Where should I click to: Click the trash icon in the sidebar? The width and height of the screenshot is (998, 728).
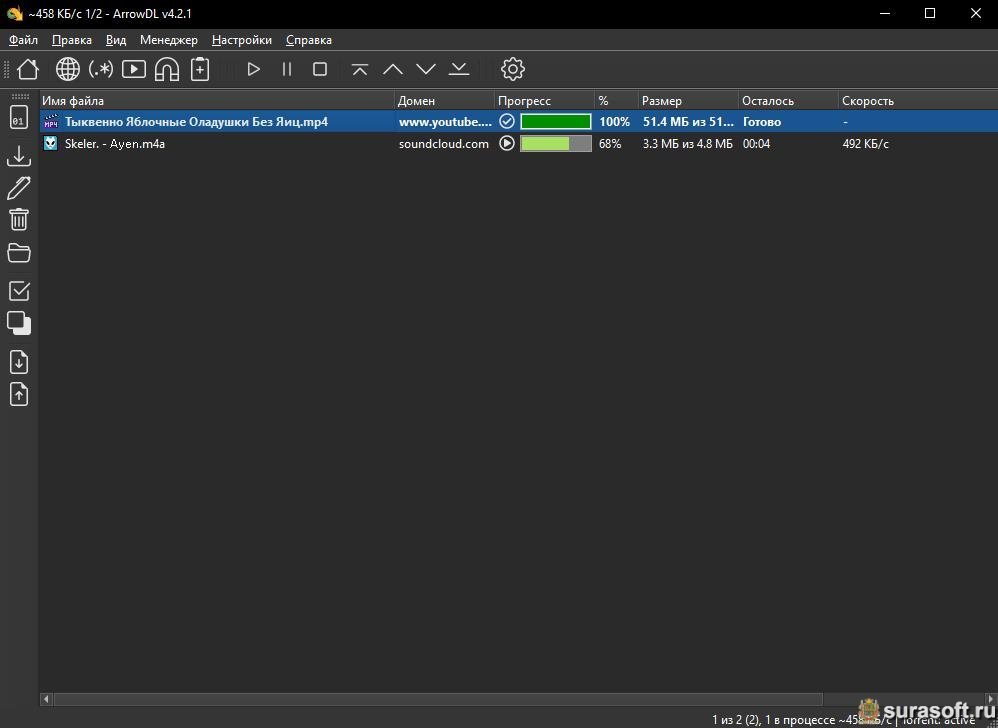(19, 220)
